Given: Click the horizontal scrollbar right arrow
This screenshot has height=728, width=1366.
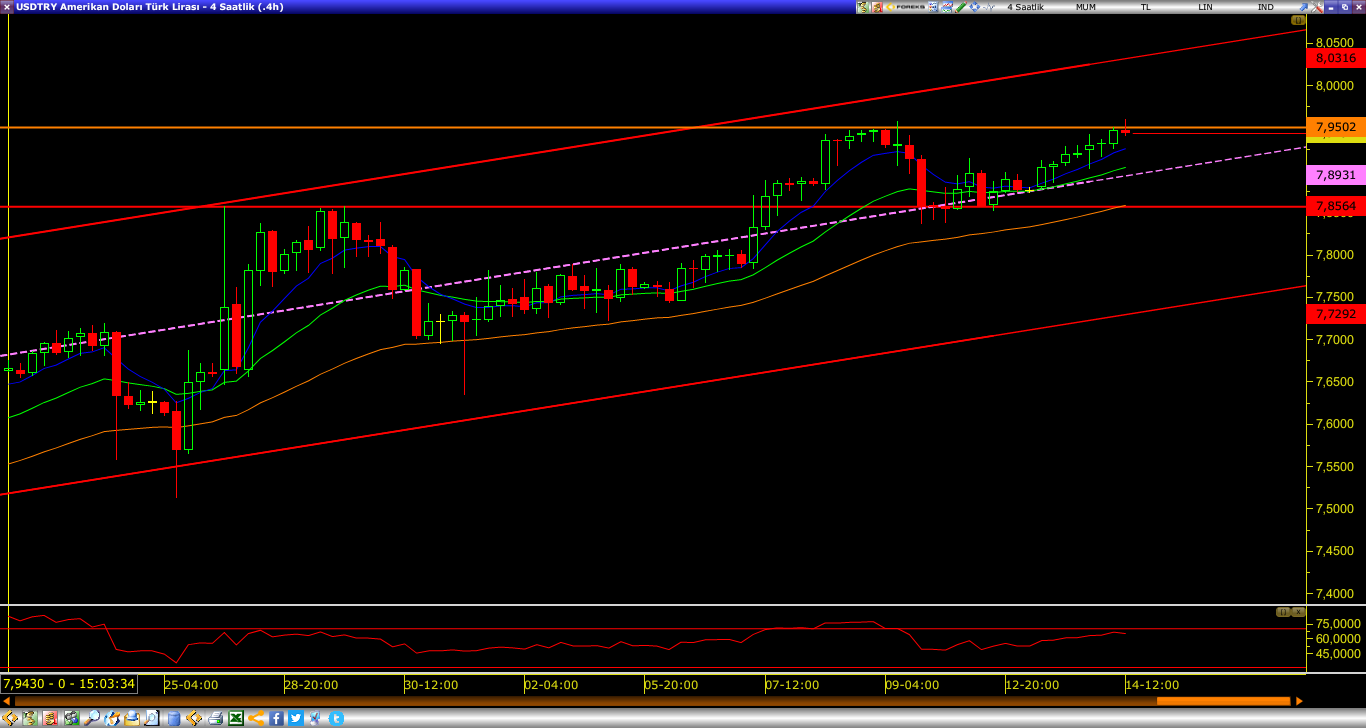Looking at the screenshot, I should [x=1299, y=701].
